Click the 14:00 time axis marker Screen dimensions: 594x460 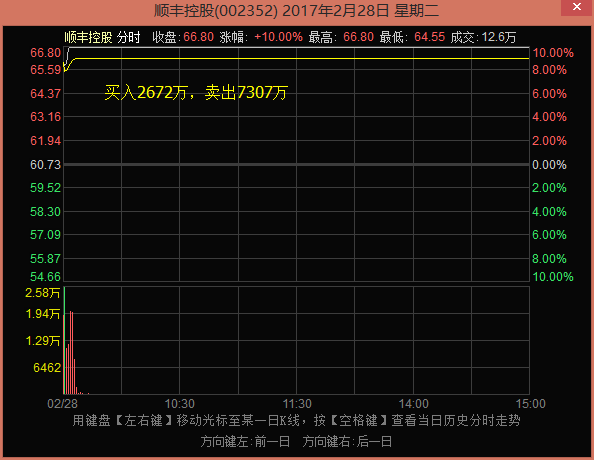pyautogui.click(x=413, y=404)
